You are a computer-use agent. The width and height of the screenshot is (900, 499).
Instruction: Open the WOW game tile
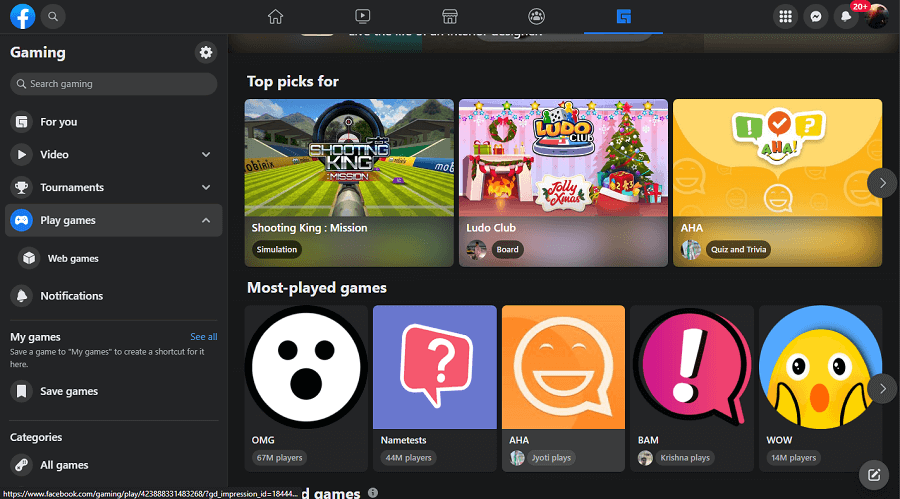tap(820, 388)
